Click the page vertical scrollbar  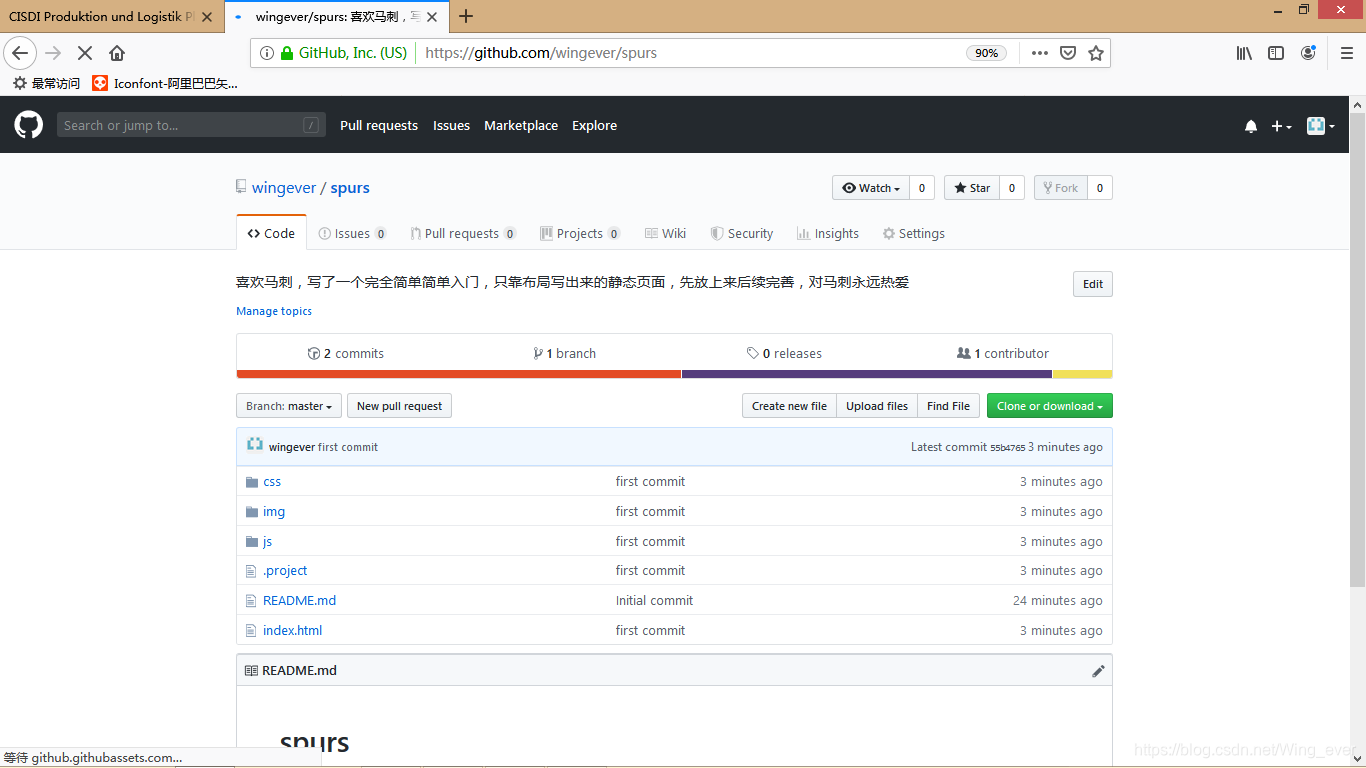tap(1357, 349)
